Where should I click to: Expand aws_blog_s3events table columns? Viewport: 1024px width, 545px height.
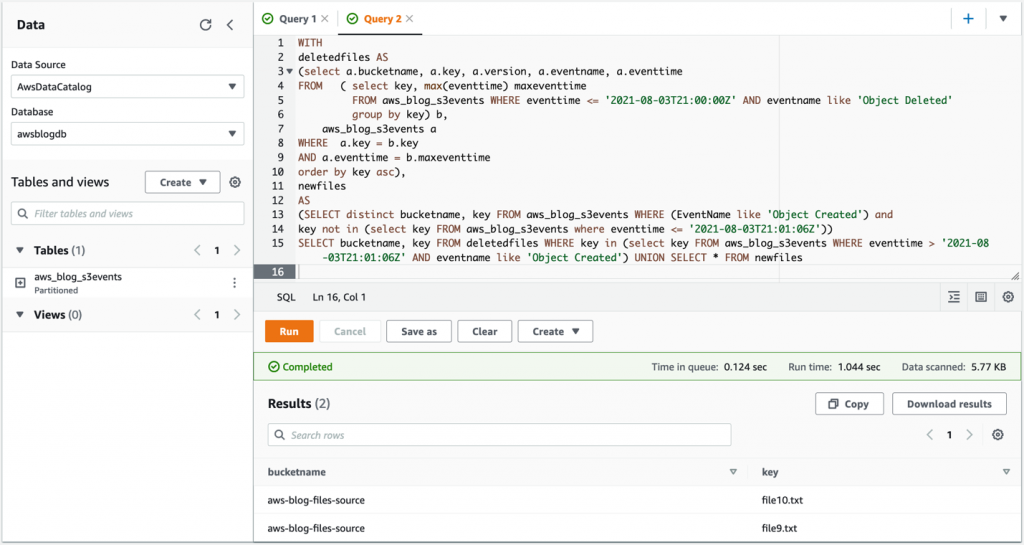(x=20, y=283)
